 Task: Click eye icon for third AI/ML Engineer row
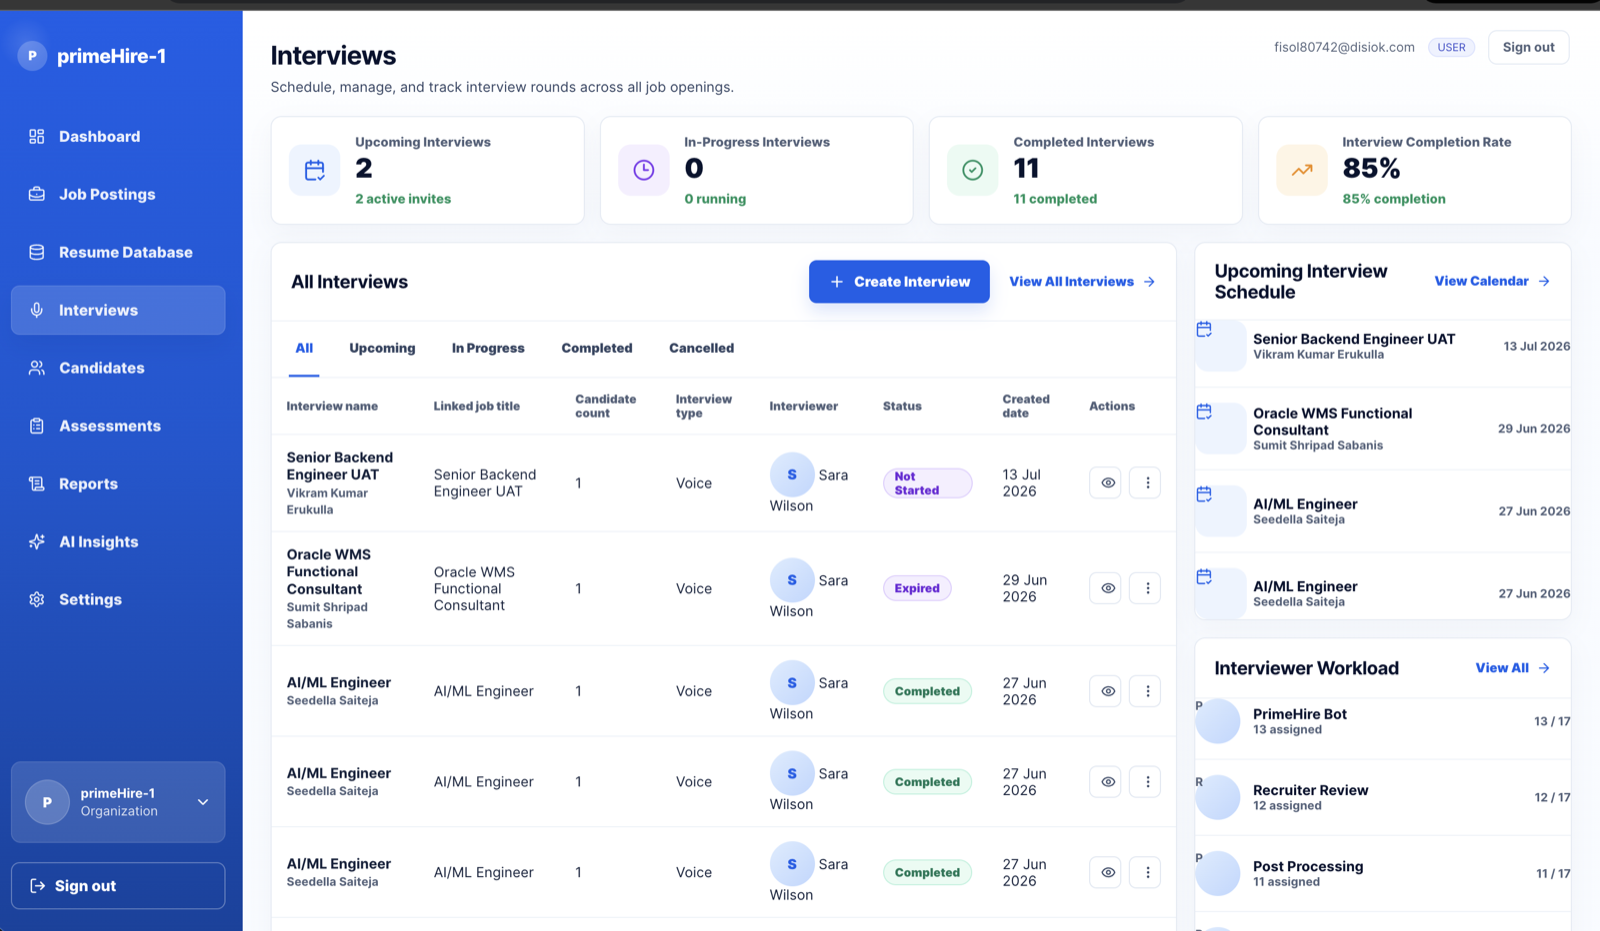[1105, 872]
